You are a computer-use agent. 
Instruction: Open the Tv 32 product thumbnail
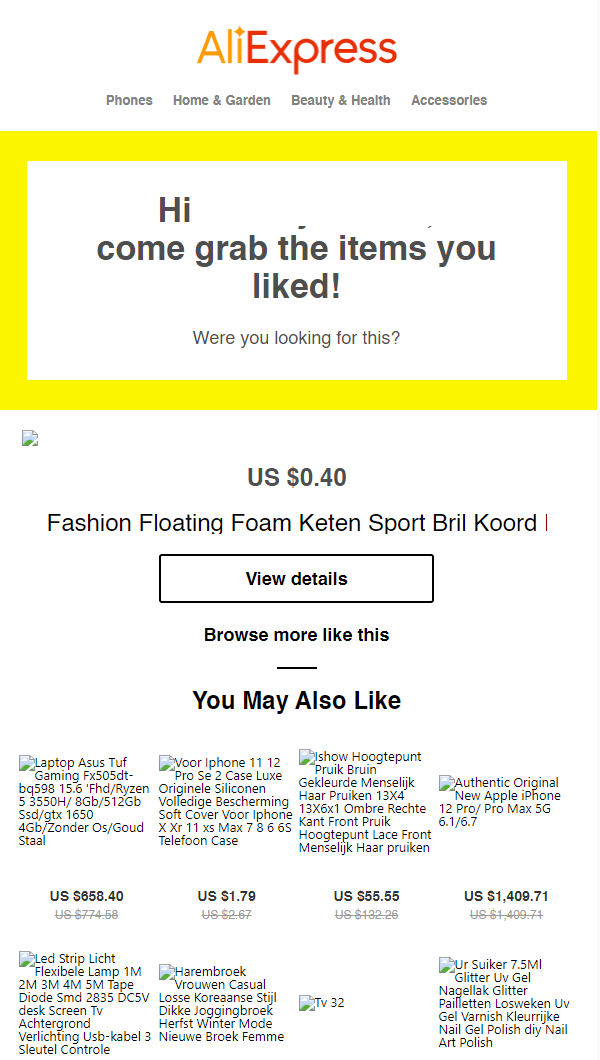coord(322,1003)
